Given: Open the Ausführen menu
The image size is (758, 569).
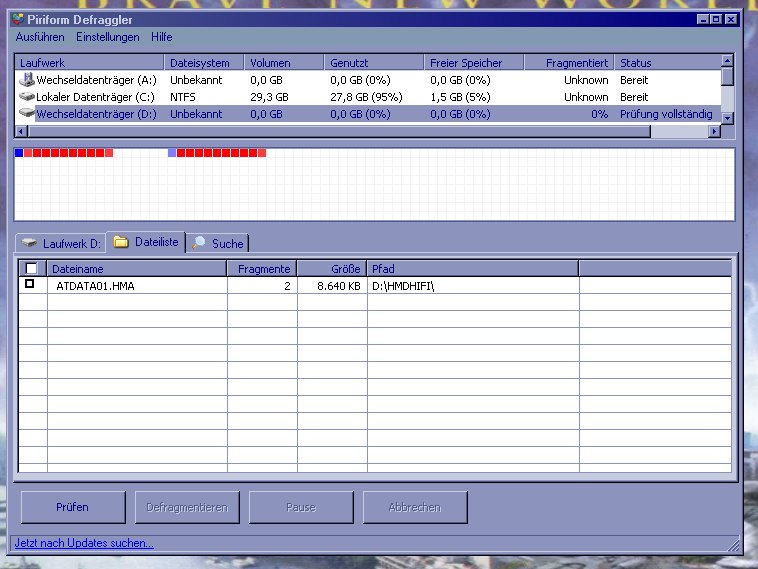Looking at the screenshot, I should point(40,37).
